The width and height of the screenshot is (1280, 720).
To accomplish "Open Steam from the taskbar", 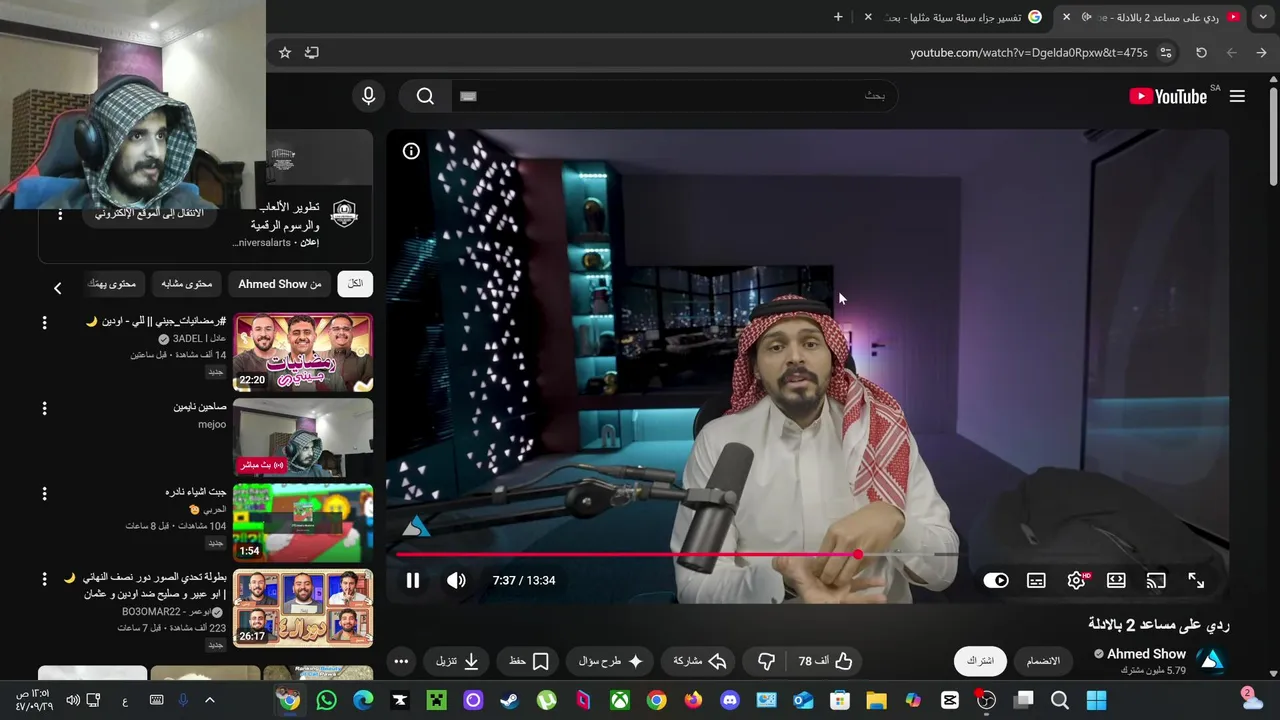I will tap(510, 700).
